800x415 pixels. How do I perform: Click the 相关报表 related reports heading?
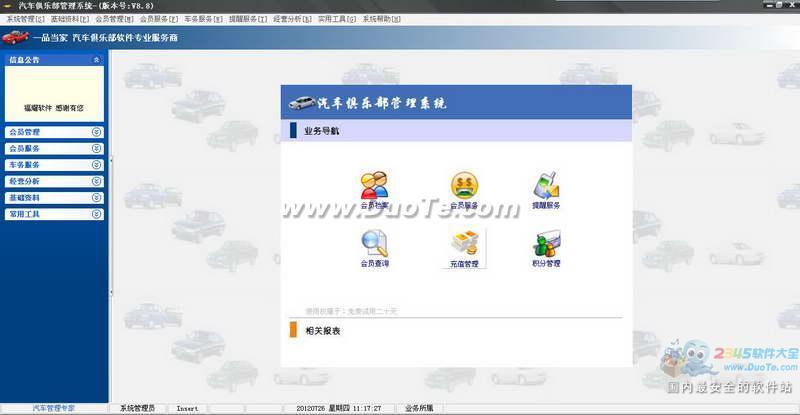[x=322, y=330]
